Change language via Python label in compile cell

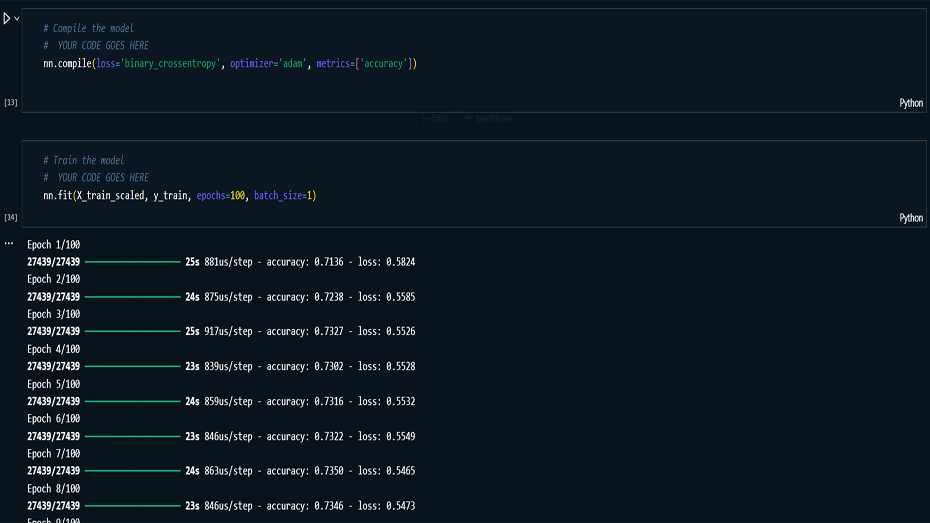(911, 103)
